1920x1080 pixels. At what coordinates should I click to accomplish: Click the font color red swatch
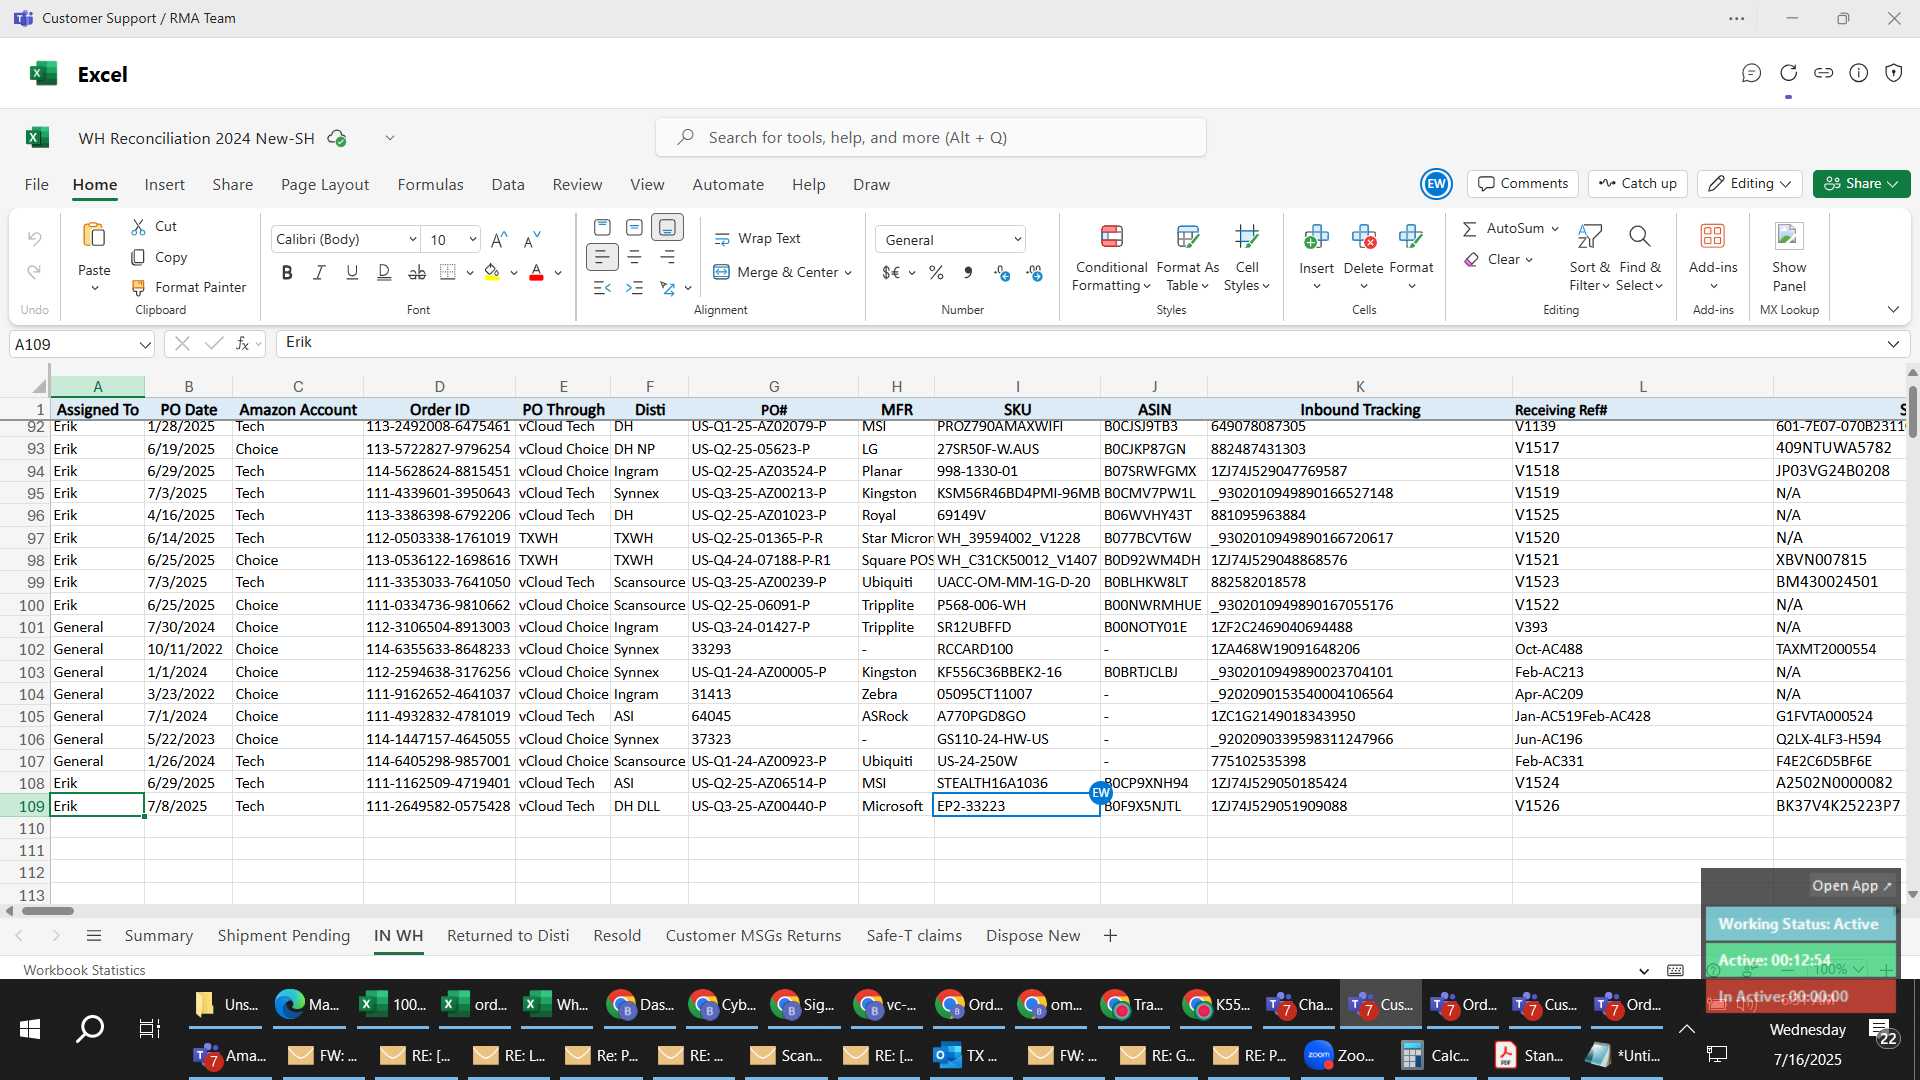click(536, 272)
